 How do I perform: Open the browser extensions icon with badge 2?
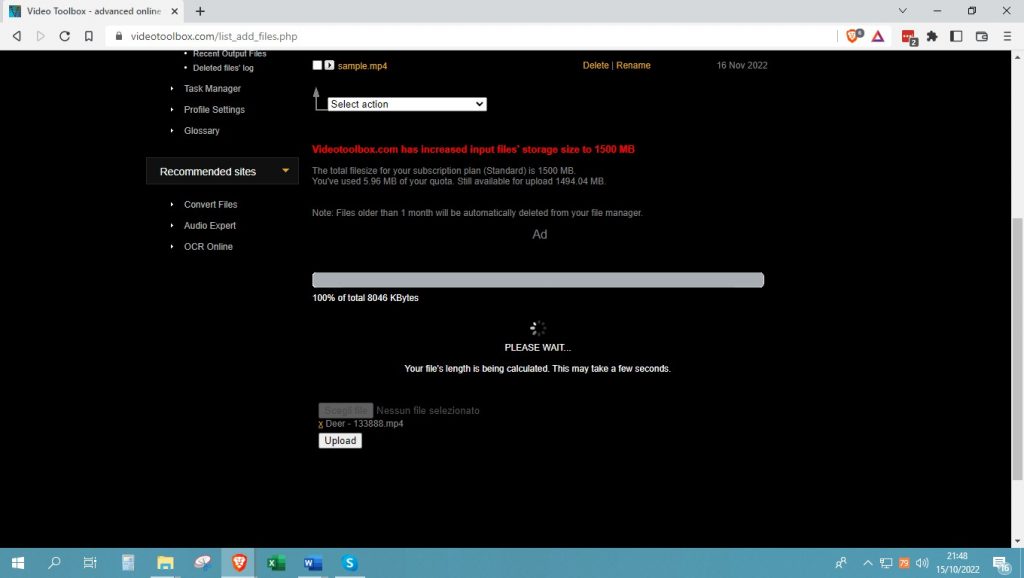click(908, 36)
